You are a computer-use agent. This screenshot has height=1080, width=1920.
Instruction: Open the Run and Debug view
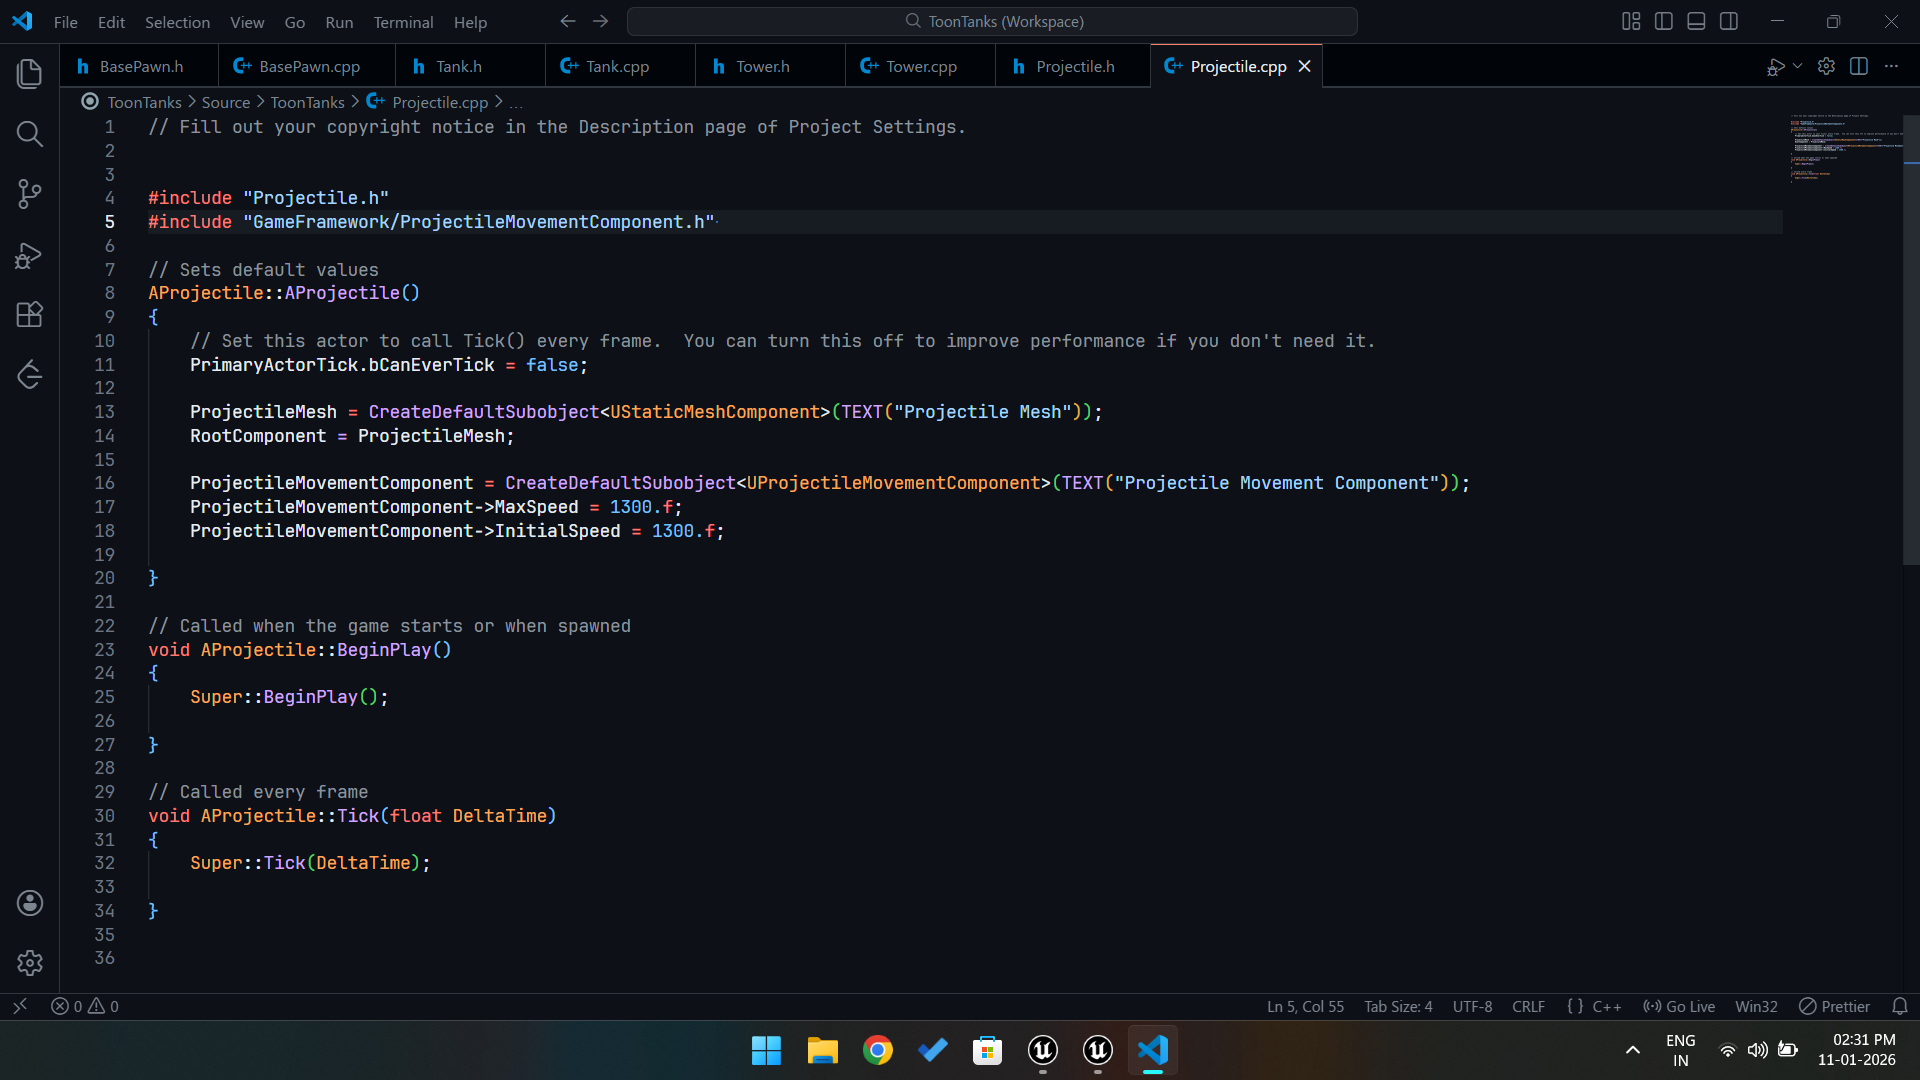(29, 256)
